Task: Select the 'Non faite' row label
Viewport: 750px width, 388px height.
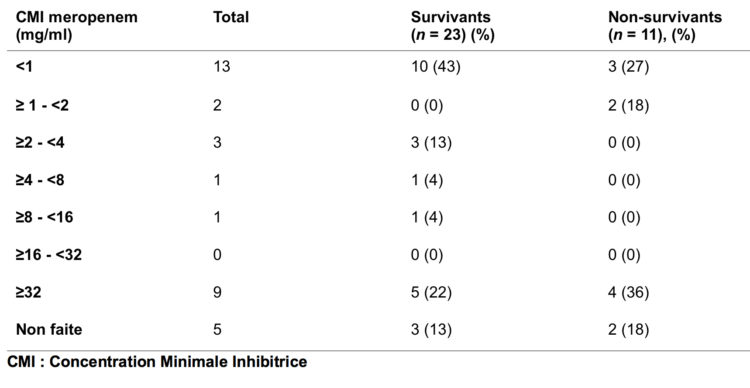Action: click(49, 329)
